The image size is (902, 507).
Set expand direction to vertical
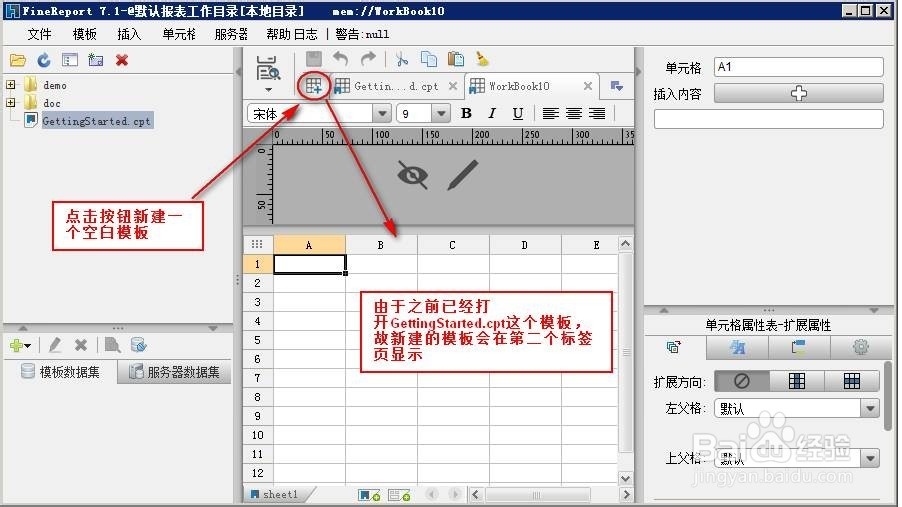click(797, 380)
